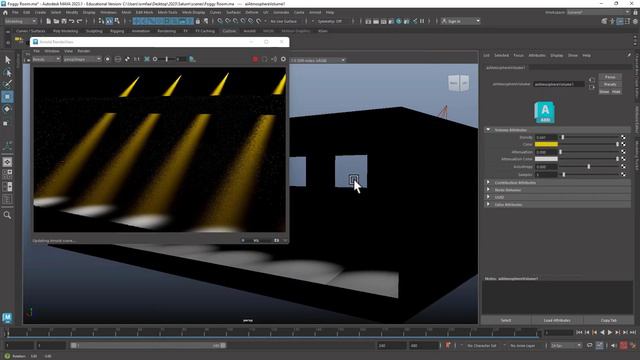
Task: Choose the Paint selection tool
Action: tap(7, 84)
